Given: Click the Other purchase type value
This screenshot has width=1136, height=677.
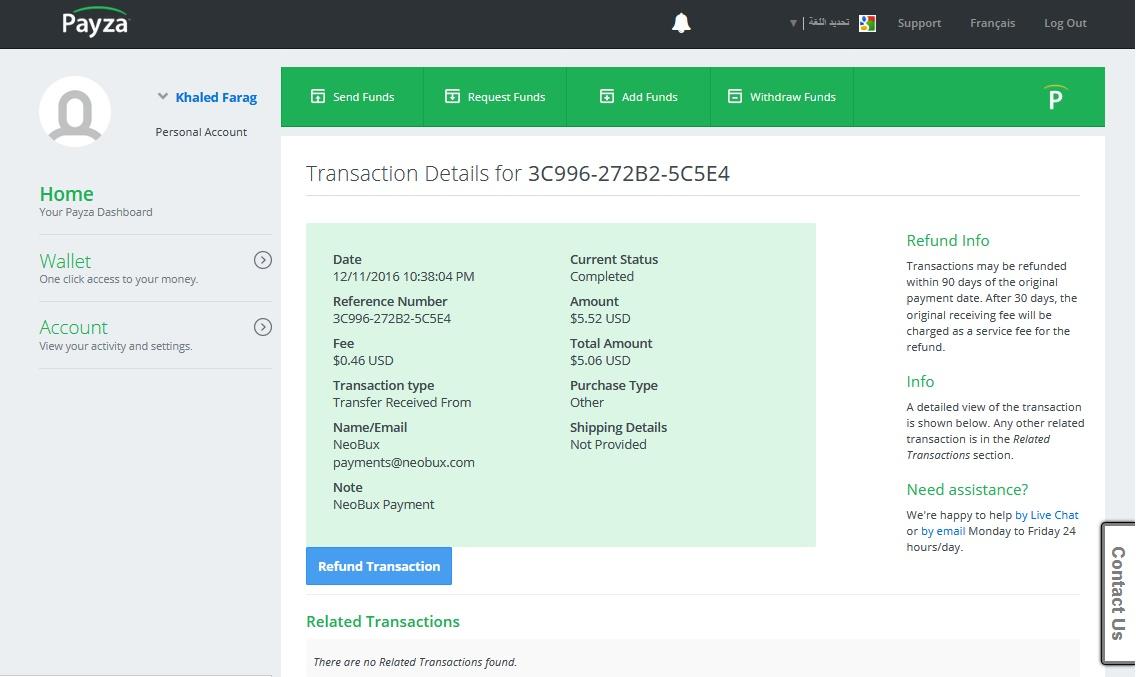Looking at the screenshot, I should click(587, 402).
